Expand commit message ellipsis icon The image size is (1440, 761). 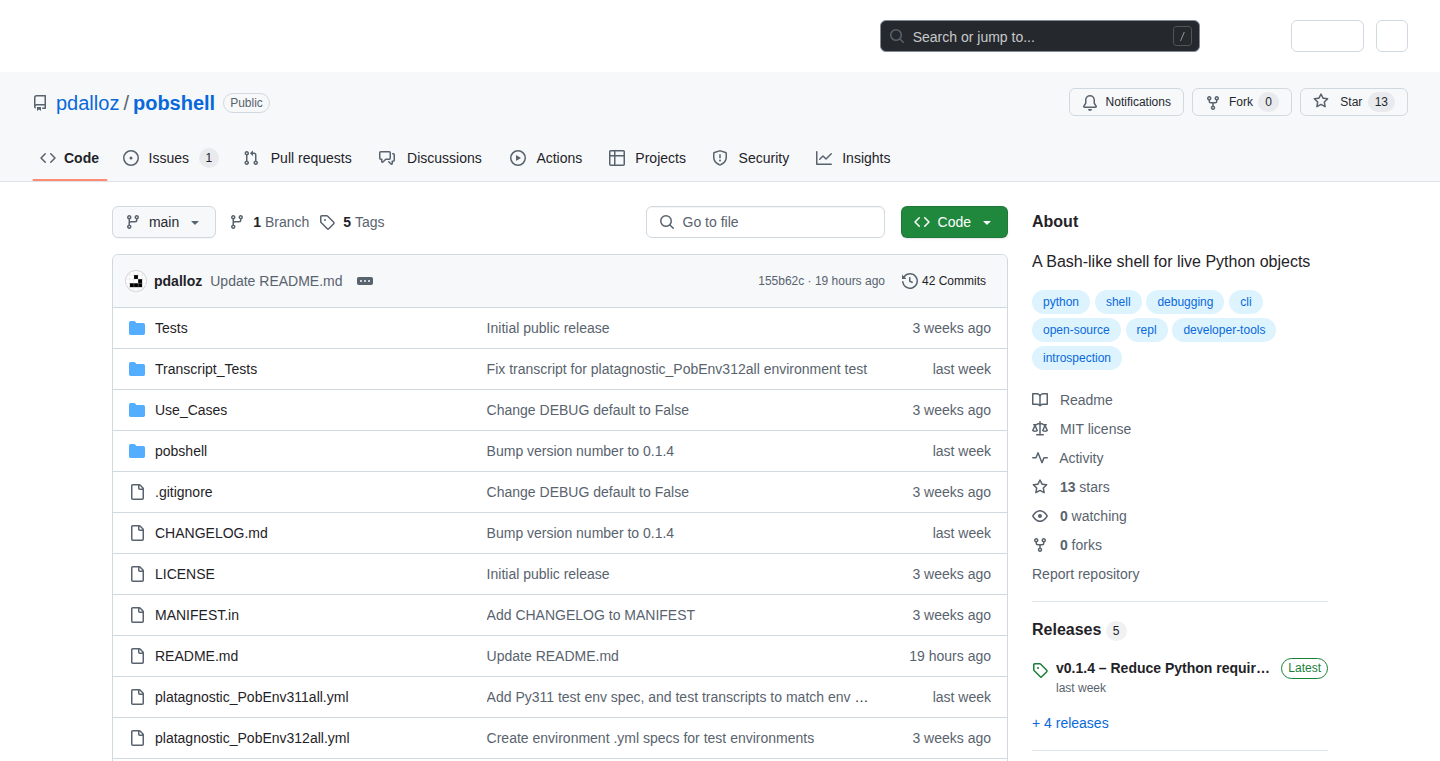click(365, 281)
